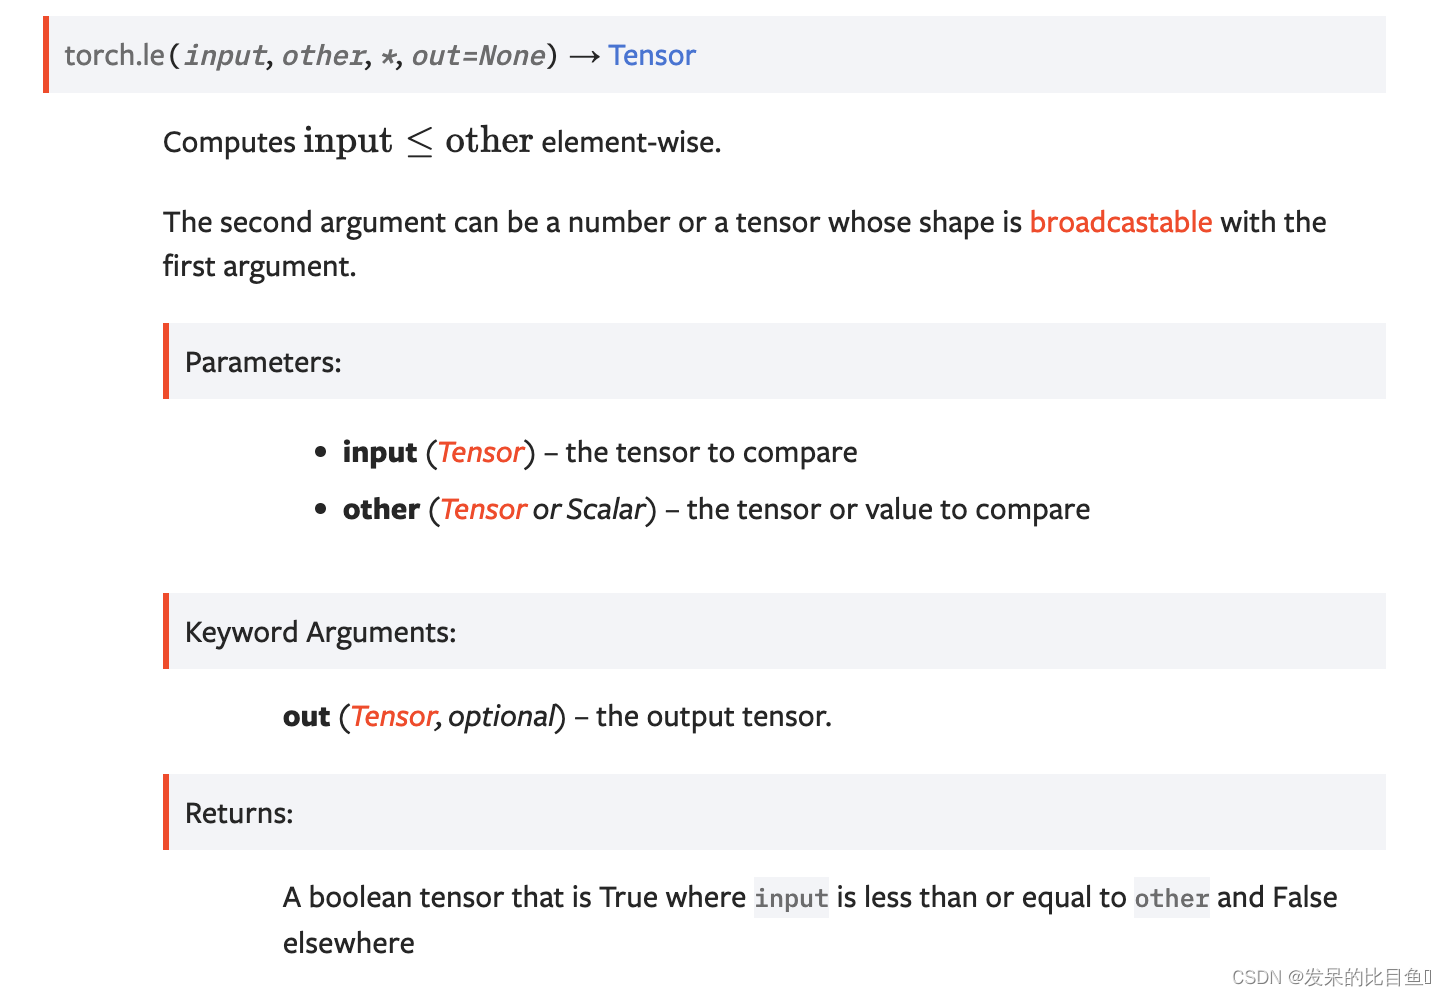Click the Scalar type text

[606, 510]
